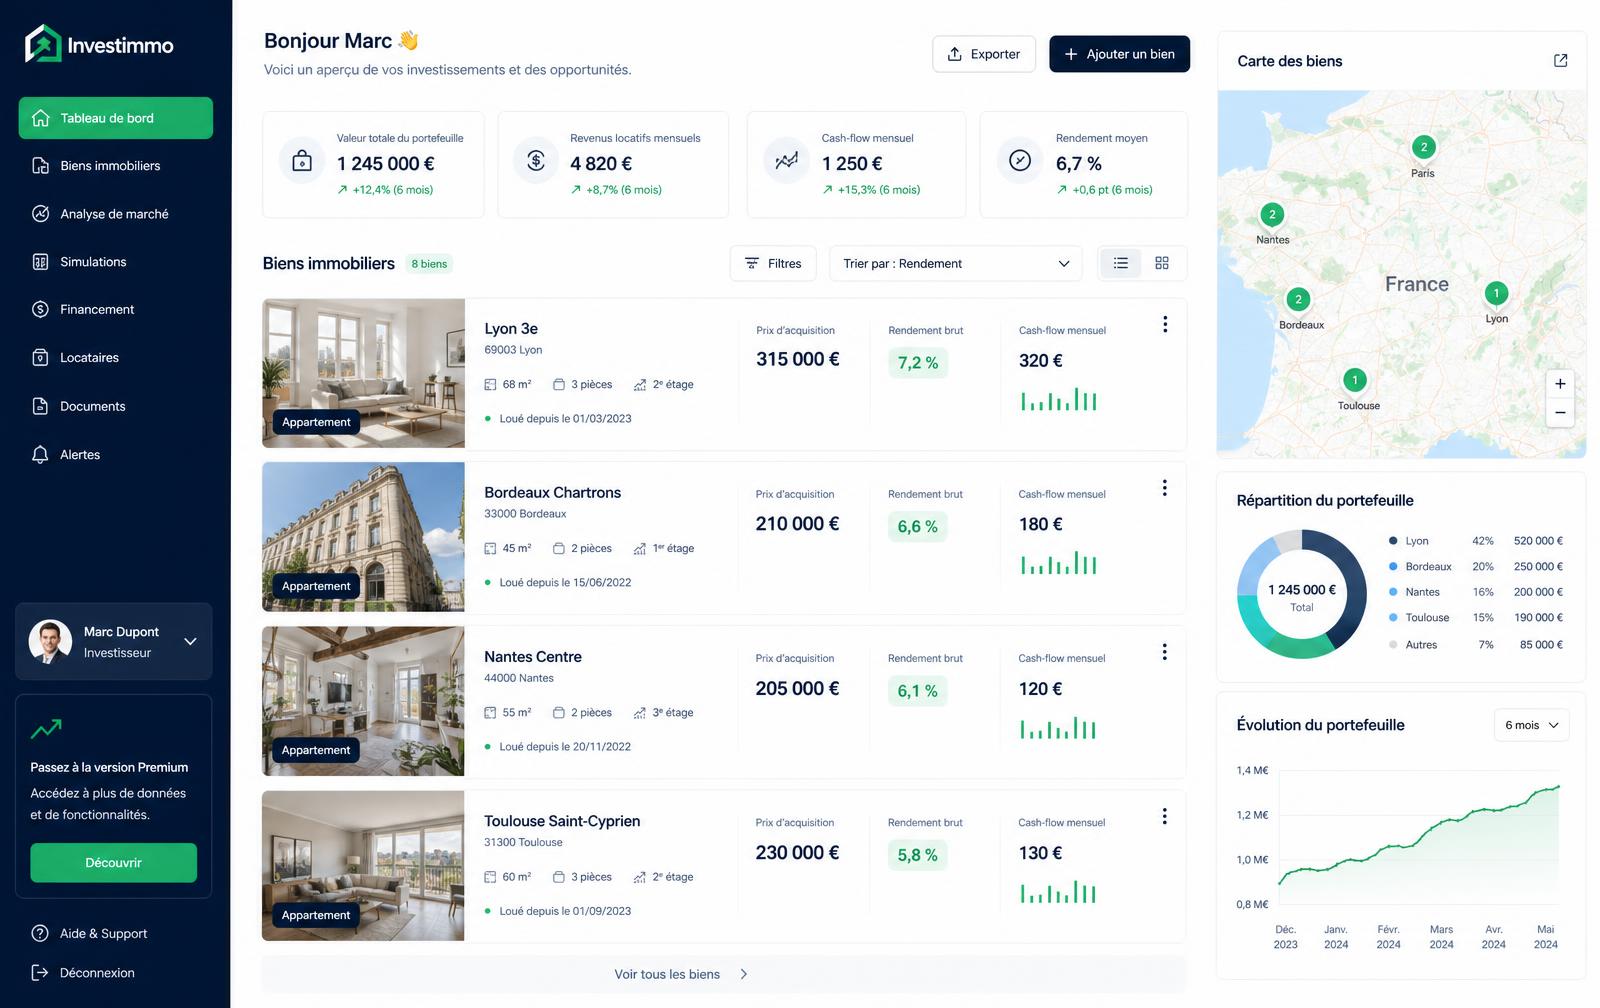Open Analyse de marché
Image resolution: width=1600 pixels, height=1008 pixels.
click(x=116, y=214)
